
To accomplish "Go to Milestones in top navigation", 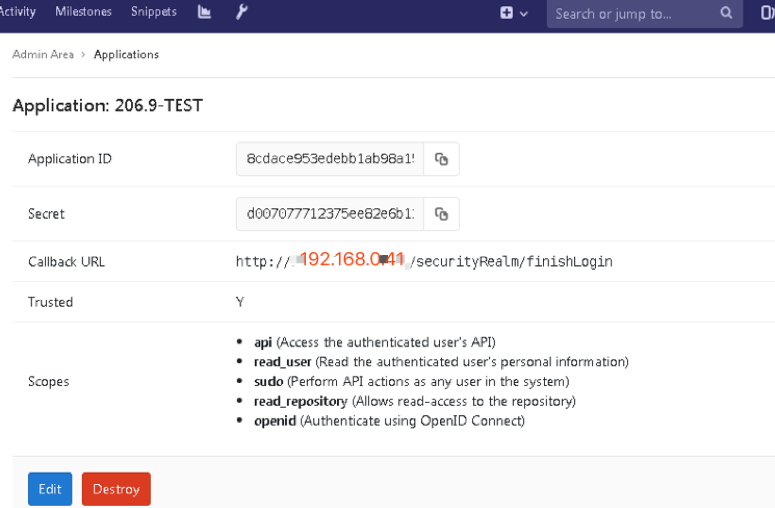I will (x=83, y=12).
